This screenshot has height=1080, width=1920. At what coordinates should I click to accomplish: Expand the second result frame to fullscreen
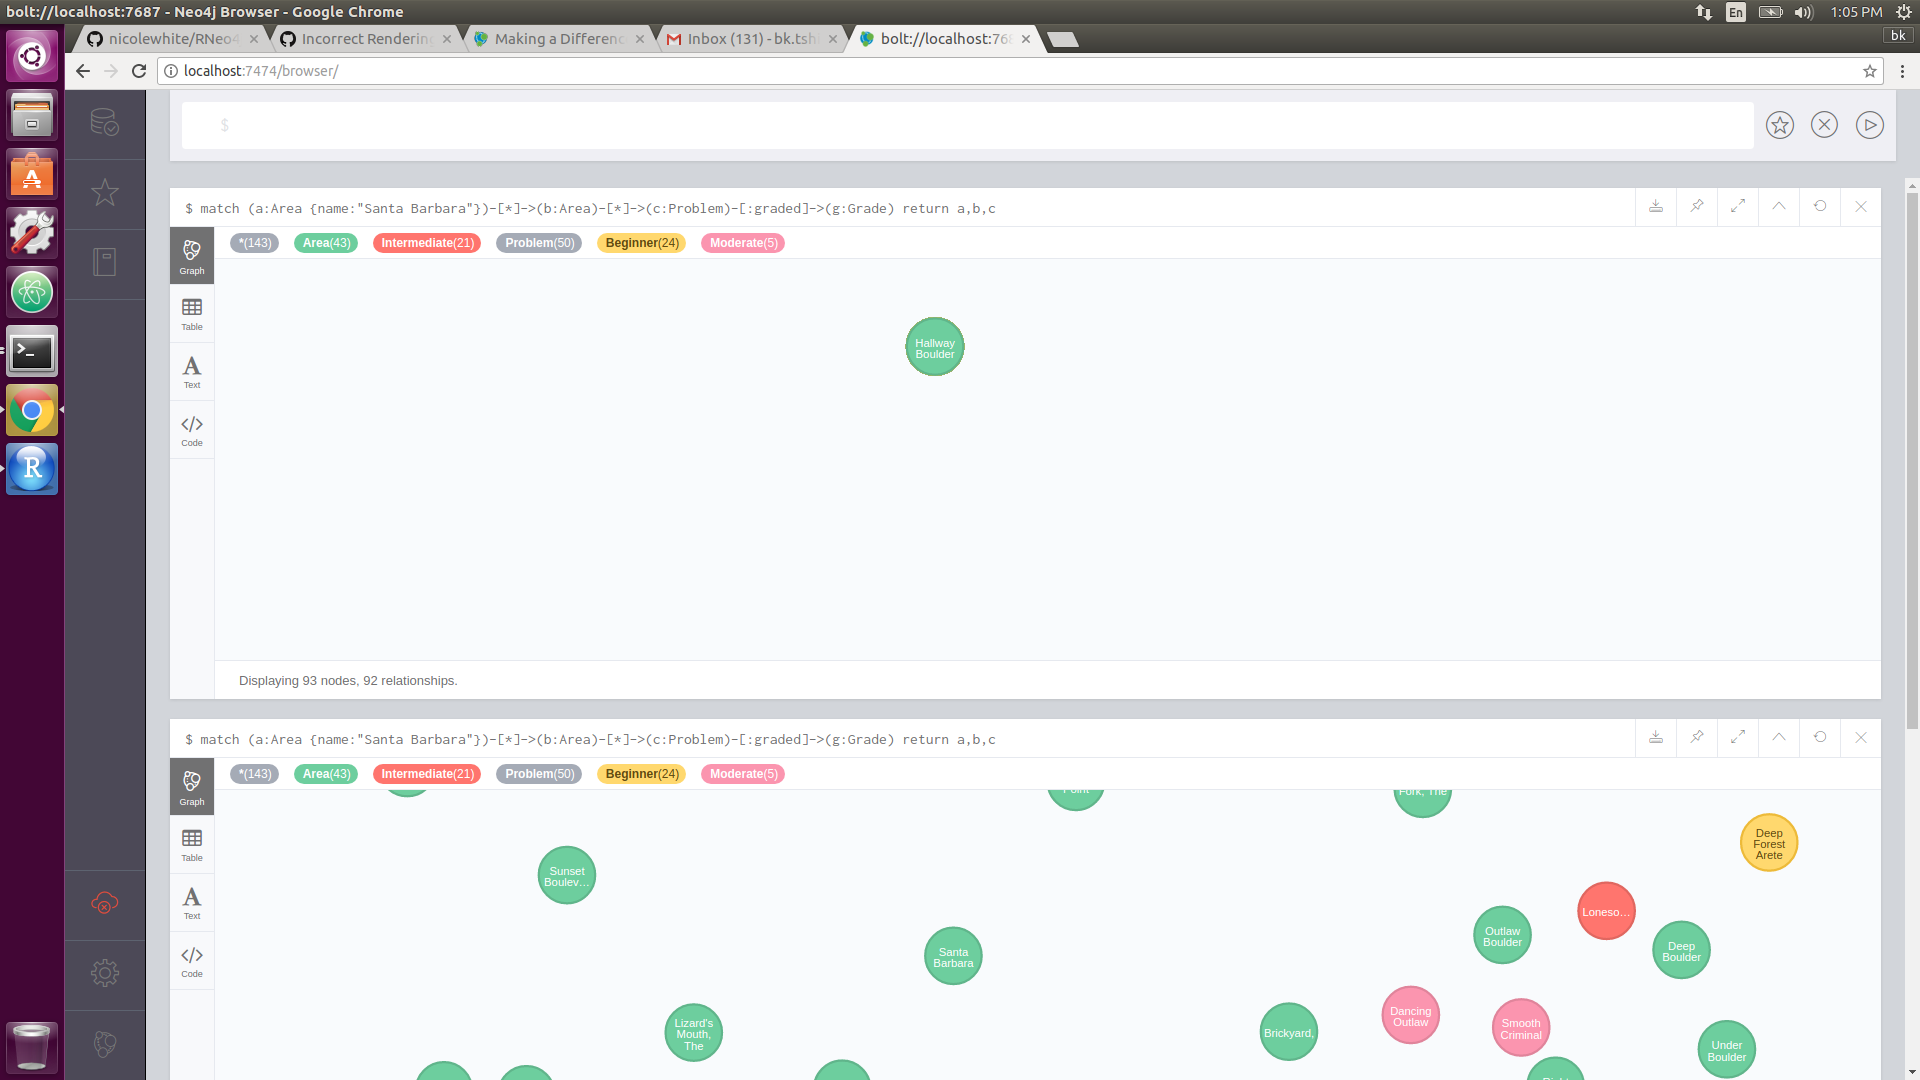[x=1737, y=738]
